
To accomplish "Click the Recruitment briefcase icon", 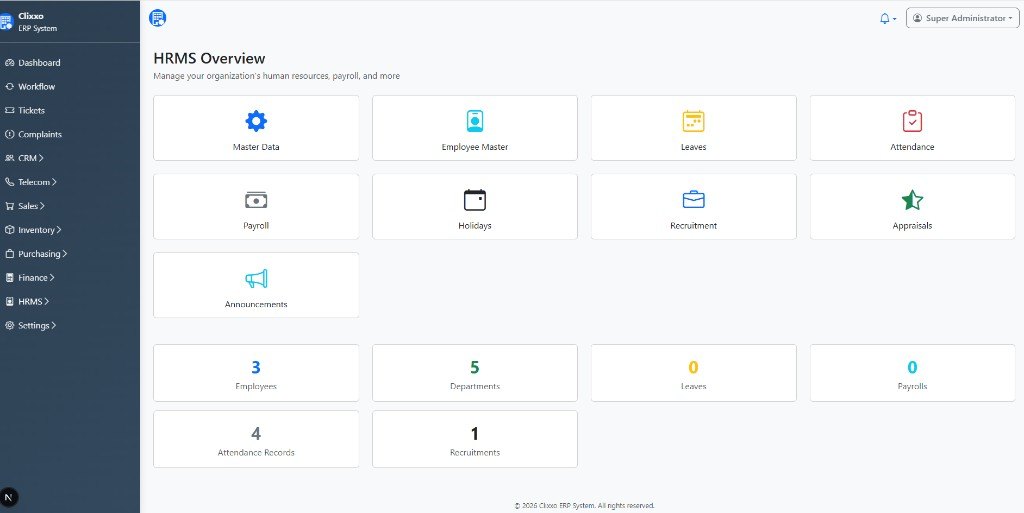I will point(694,200).
